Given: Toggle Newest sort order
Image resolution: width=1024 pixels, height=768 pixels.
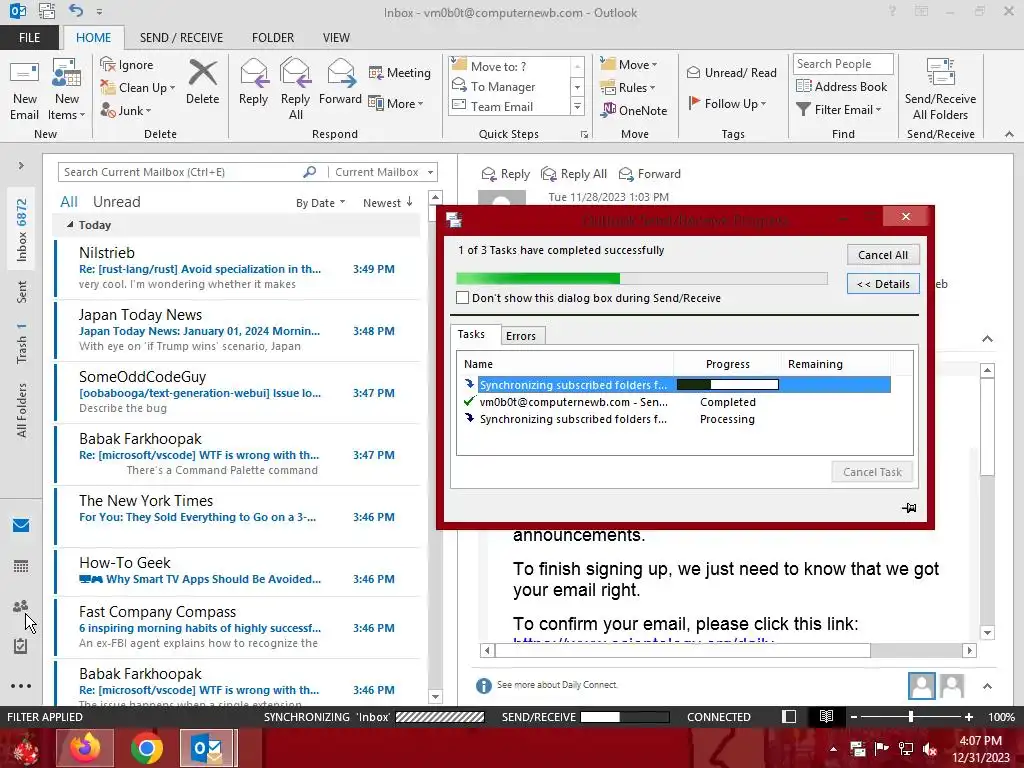Looking at the screenshot, I should pos(388,202).
